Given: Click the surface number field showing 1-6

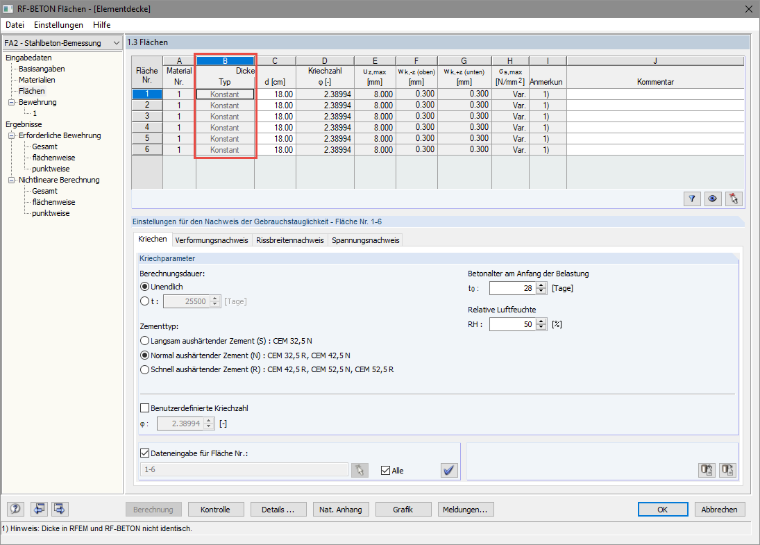Looking at the screenshot, I should coord(244,470).
